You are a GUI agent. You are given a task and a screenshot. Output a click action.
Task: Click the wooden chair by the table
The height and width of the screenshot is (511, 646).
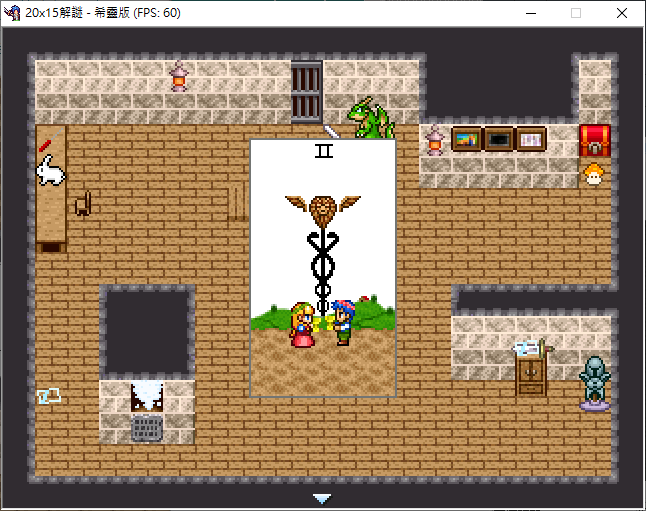pyautogui.click(x=82, y=203)
